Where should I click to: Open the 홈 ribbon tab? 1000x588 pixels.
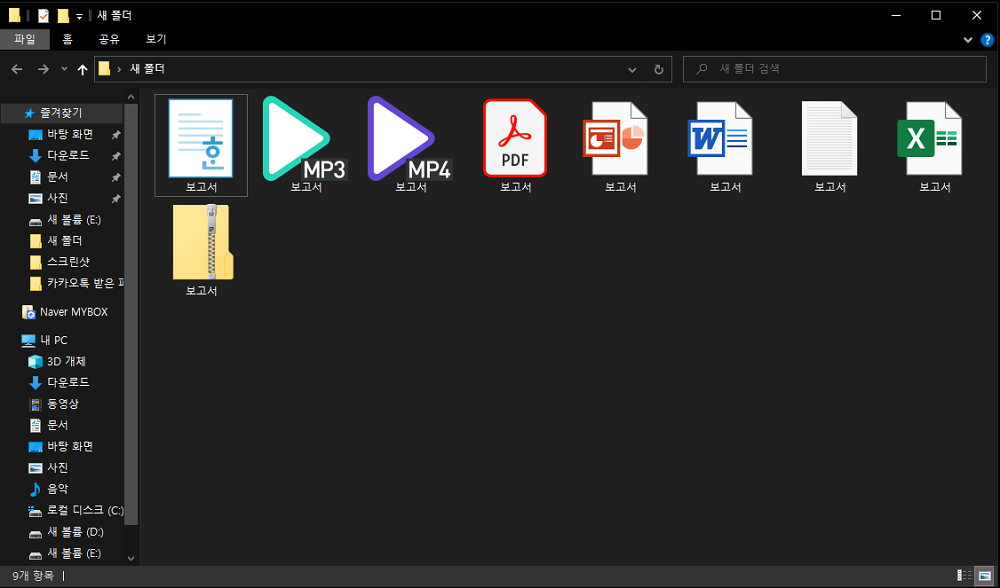click(x=67, y=39)
